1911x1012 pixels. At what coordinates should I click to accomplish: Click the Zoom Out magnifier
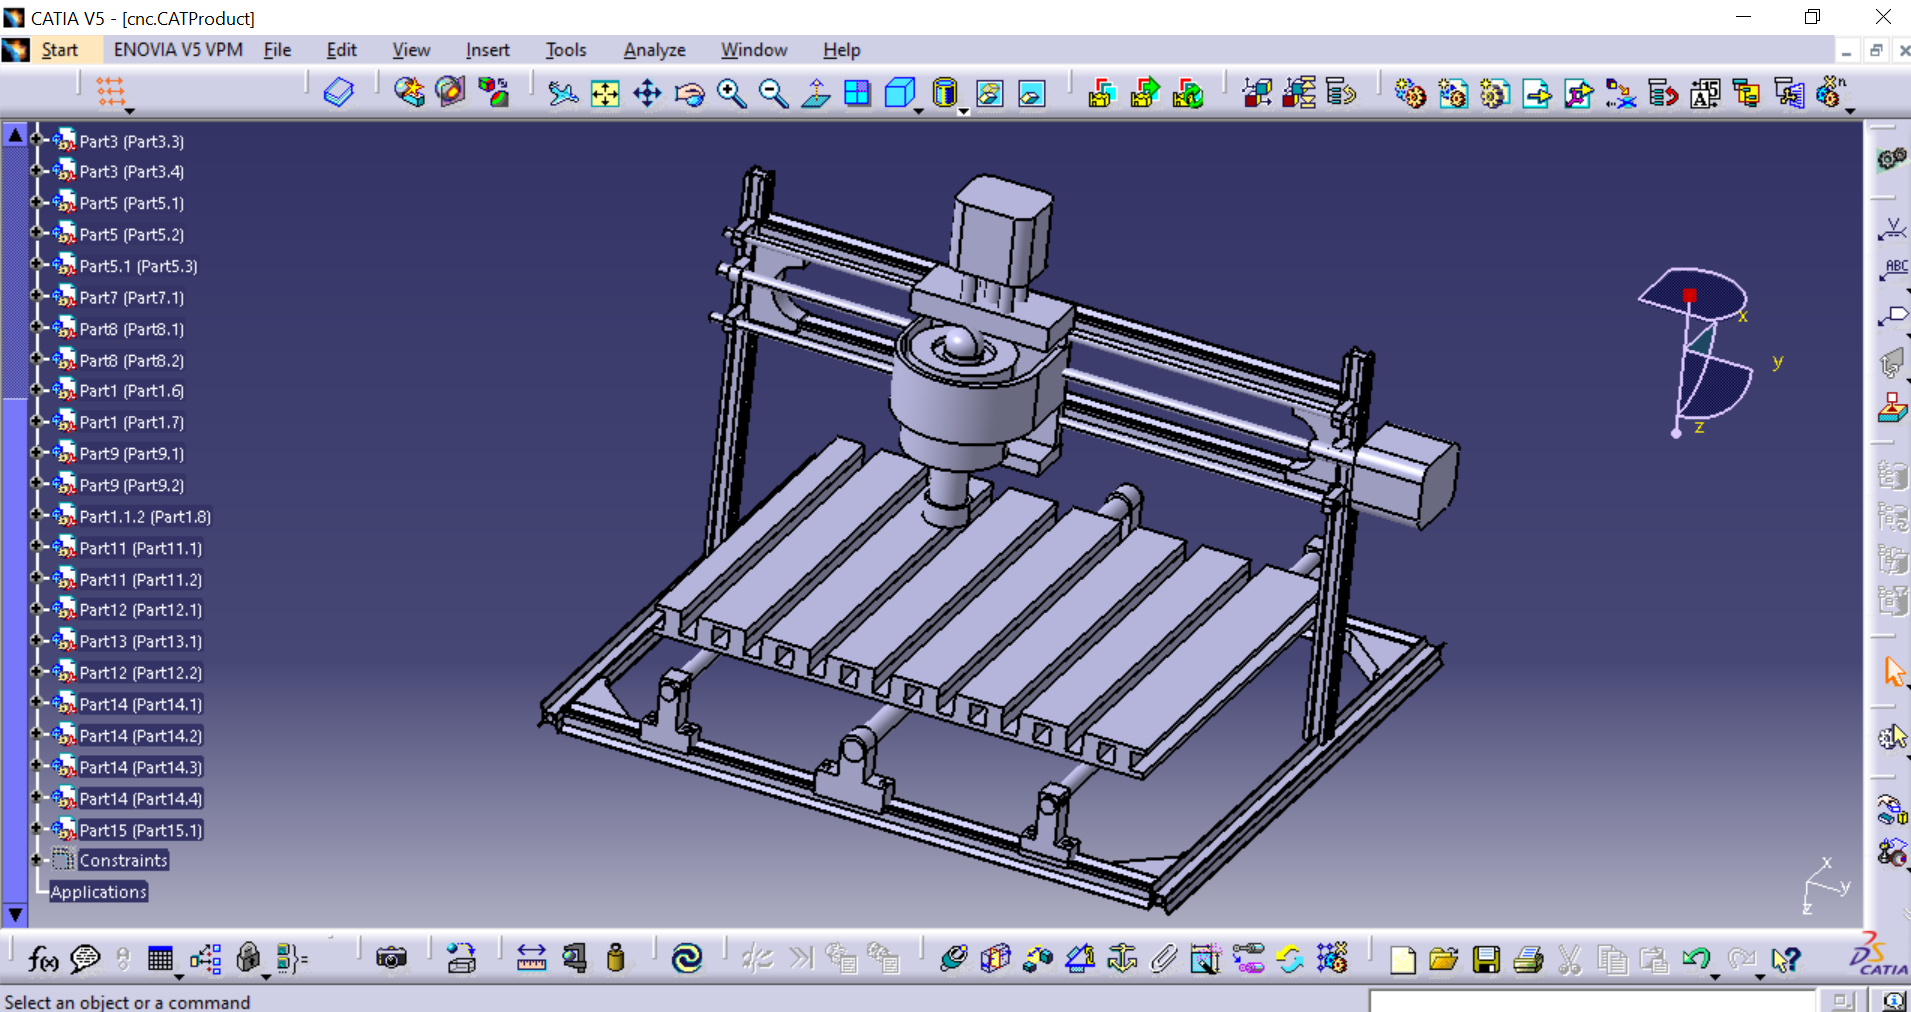(x=773, y=94)
